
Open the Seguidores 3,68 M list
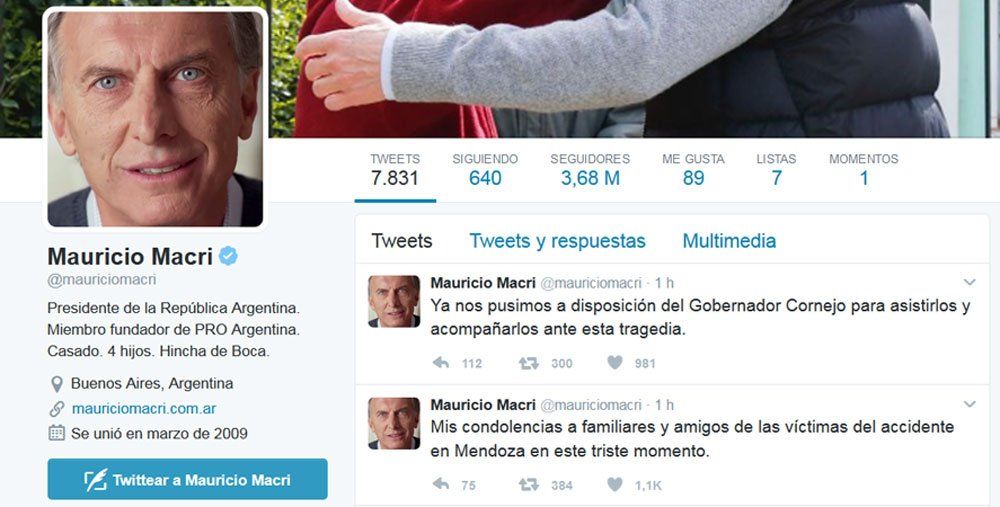[x=590, y=170]
